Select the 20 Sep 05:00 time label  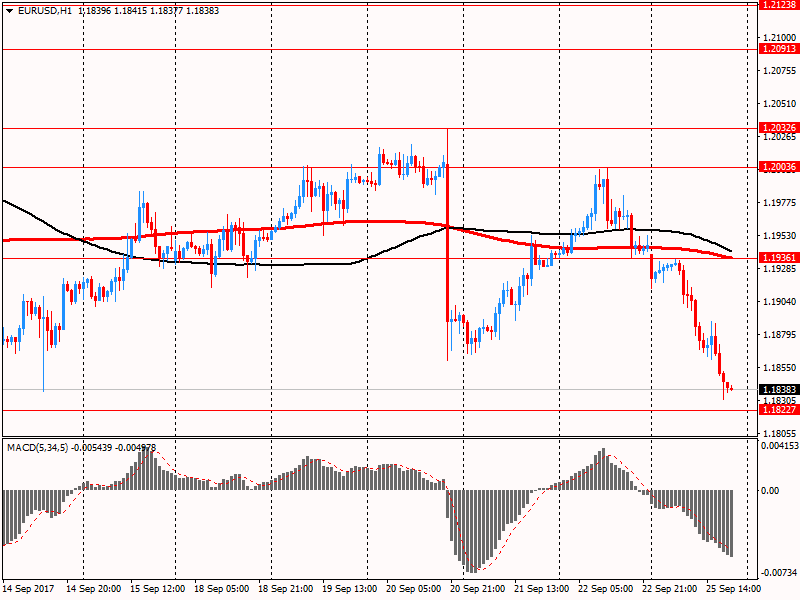point(414,589)
